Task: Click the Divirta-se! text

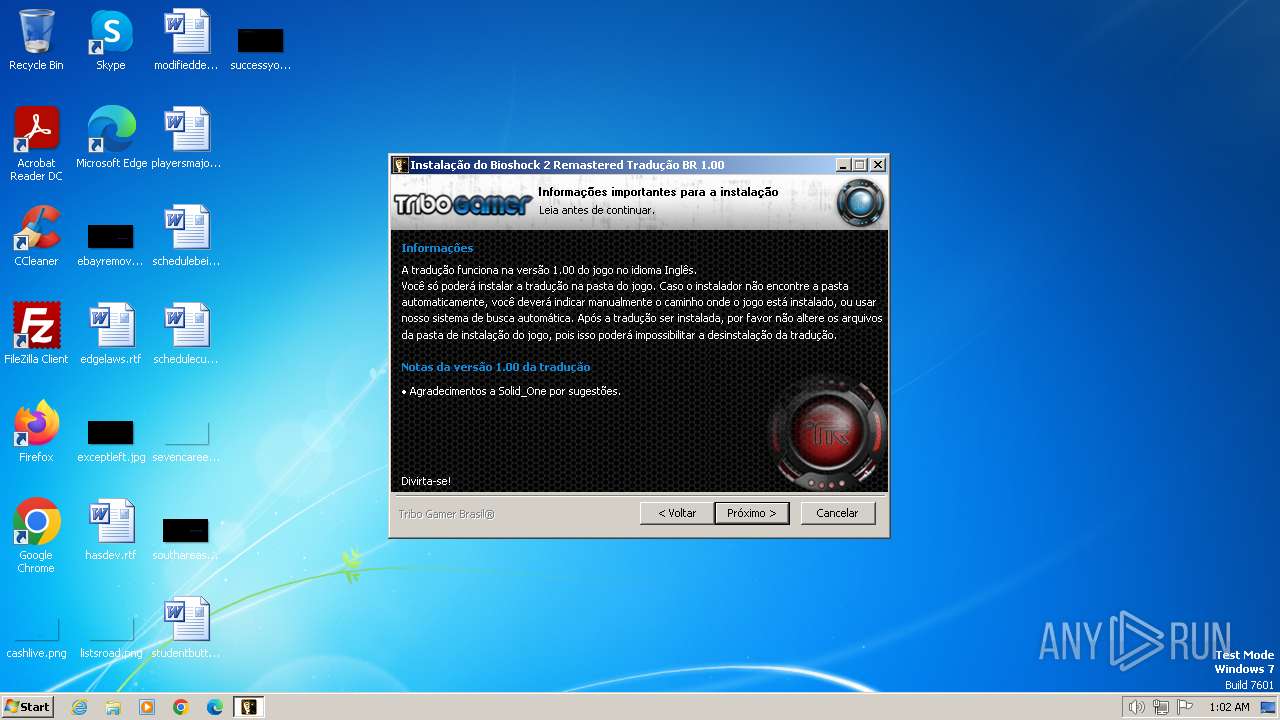Action: click(x=426, y=481)
